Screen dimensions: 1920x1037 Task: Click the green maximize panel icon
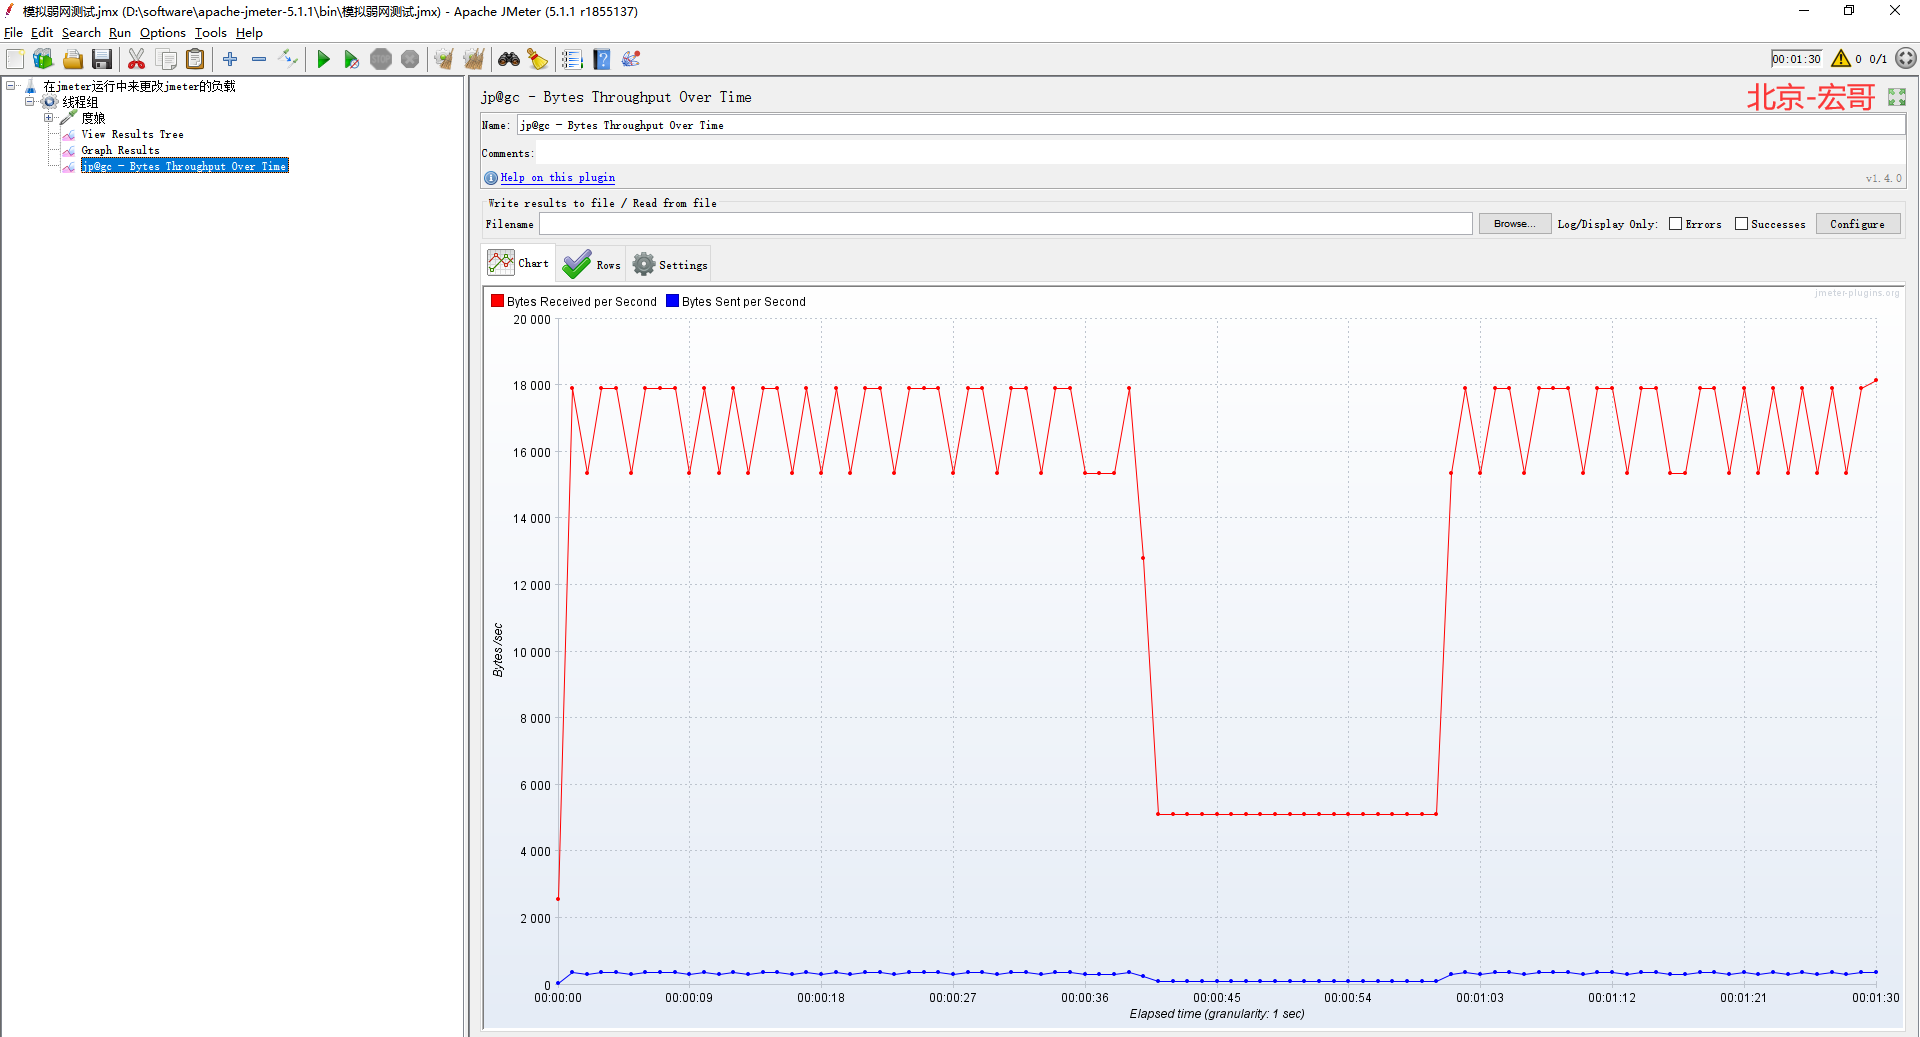pos(1897,97)
